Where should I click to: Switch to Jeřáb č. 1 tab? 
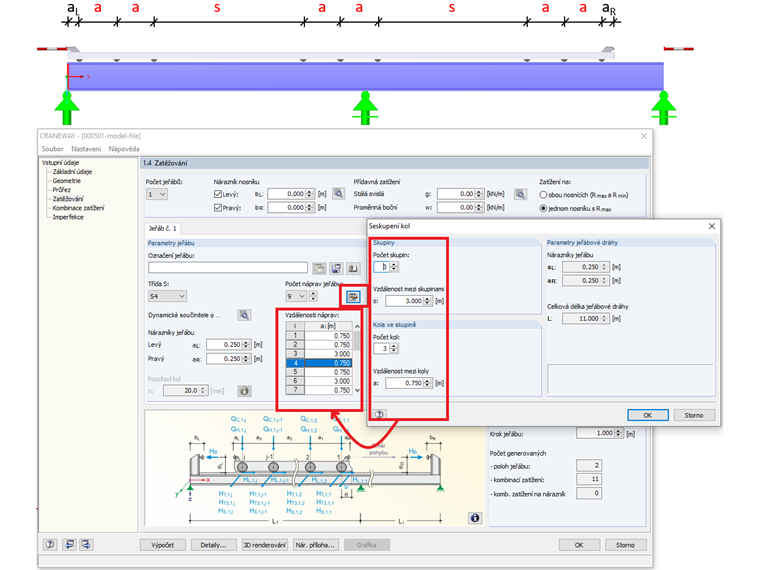(x=163, y=228)
